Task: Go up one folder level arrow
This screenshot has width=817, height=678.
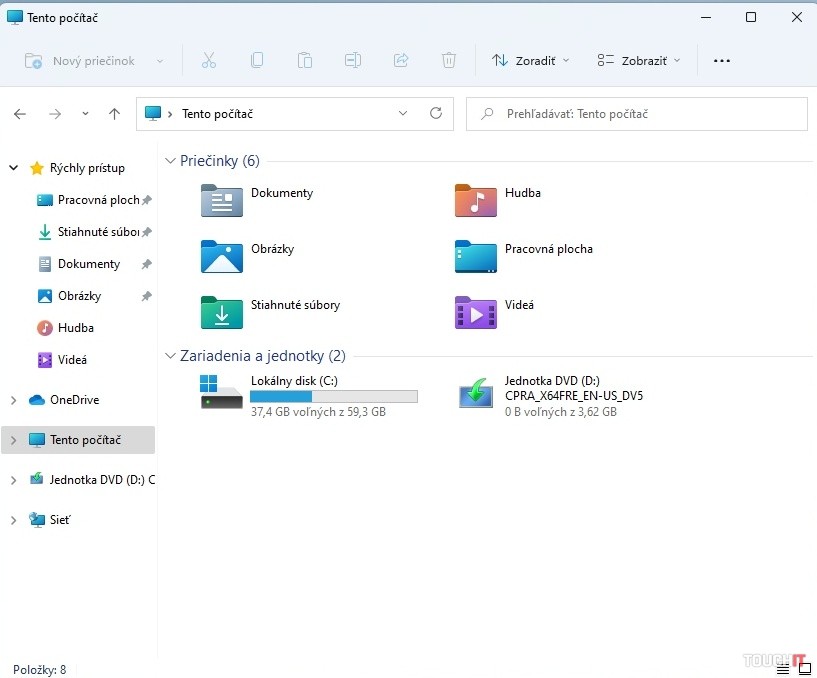Action: click(x=114, y=114)
